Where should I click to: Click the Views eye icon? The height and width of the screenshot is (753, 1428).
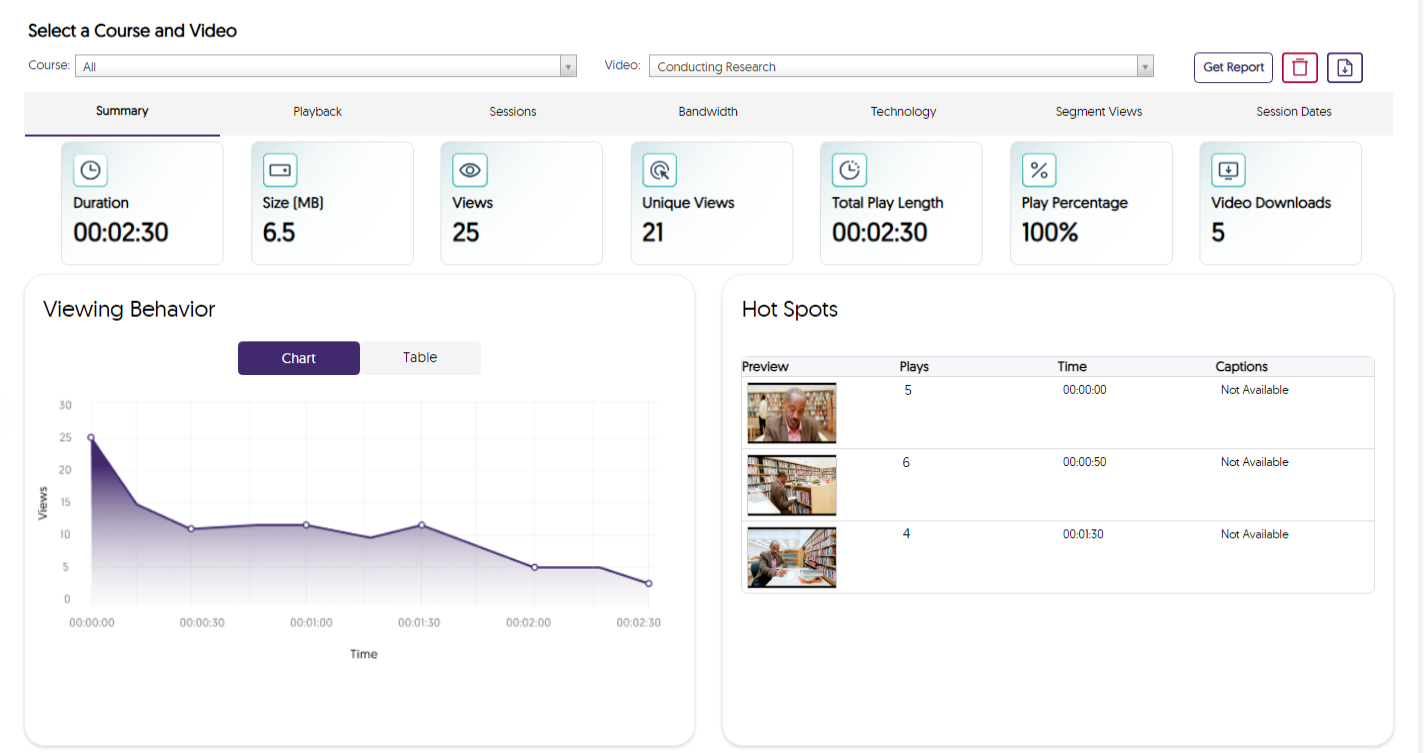(x=470, y=170)
